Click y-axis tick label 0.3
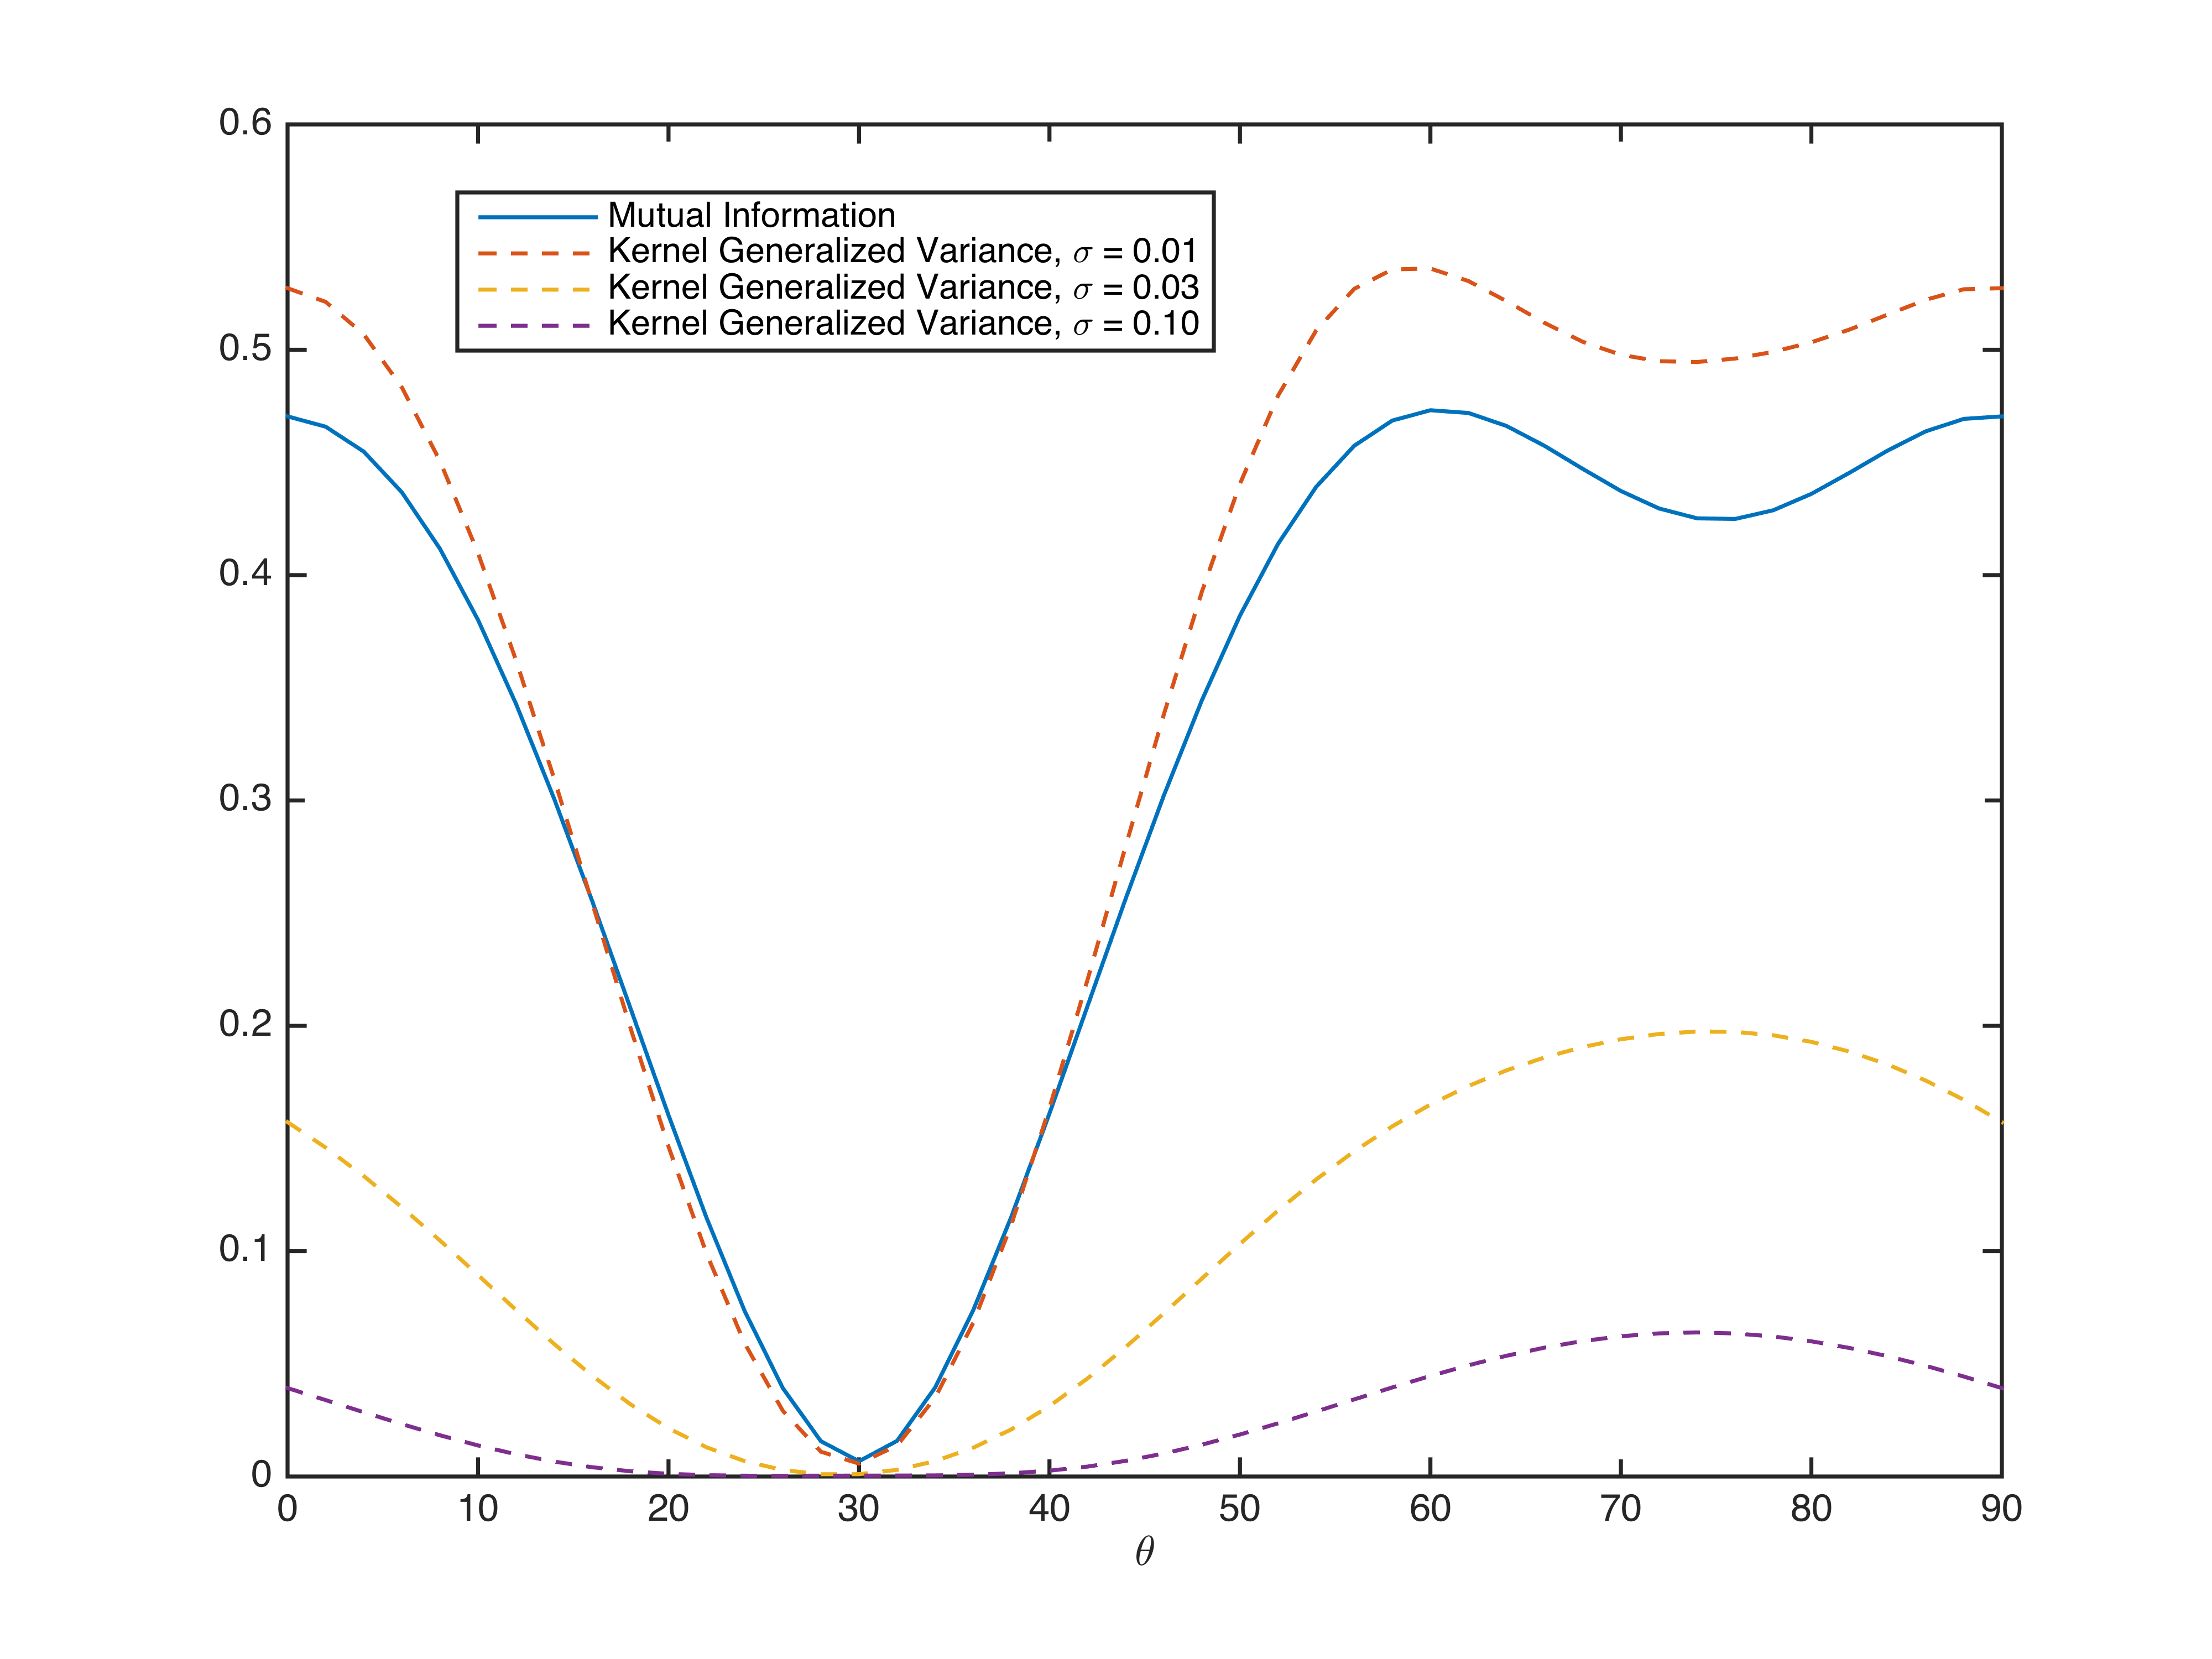Screen dimensions: 2212x1659 245,799
